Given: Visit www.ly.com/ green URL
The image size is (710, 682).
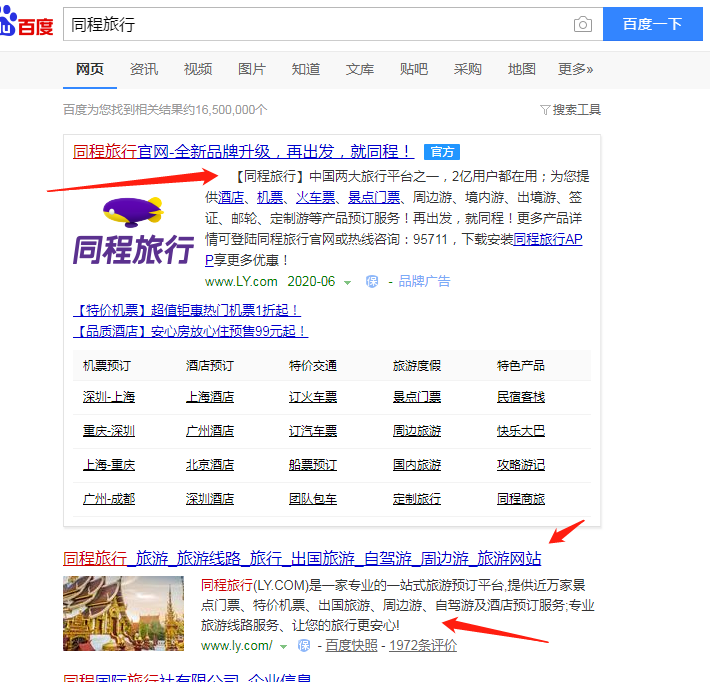Looking at the screenshot, I should tap(237, 645).
